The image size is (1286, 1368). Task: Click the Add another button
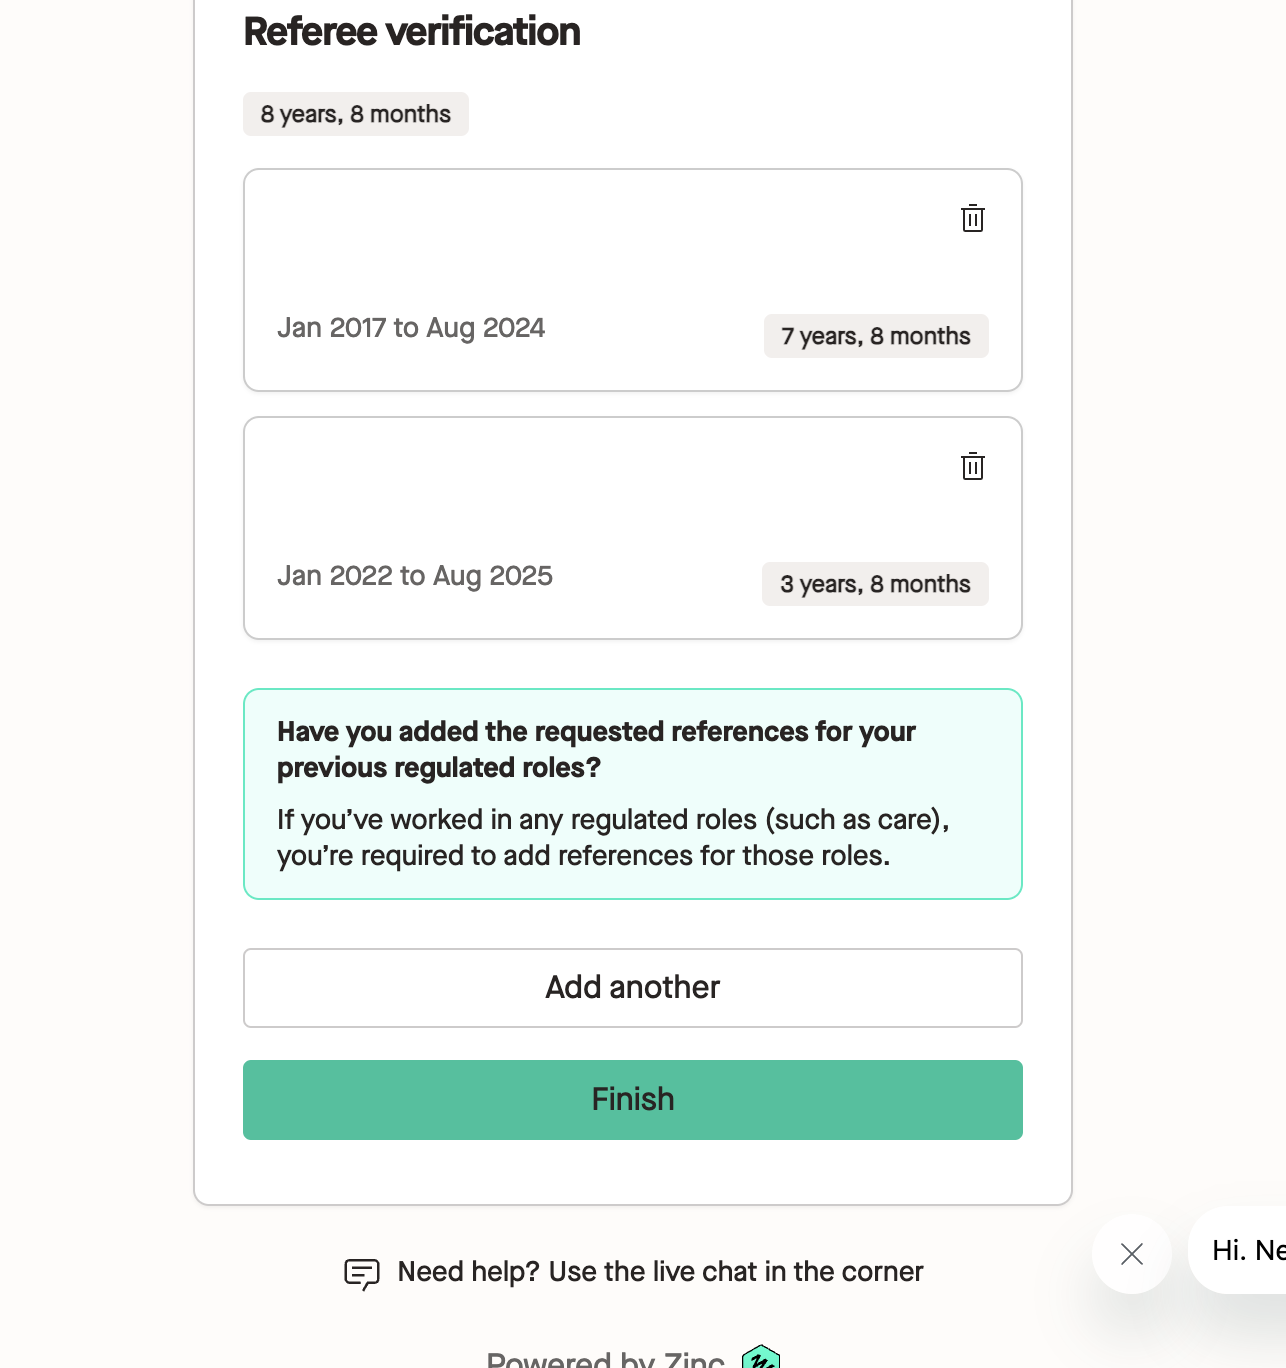point(633,988)
